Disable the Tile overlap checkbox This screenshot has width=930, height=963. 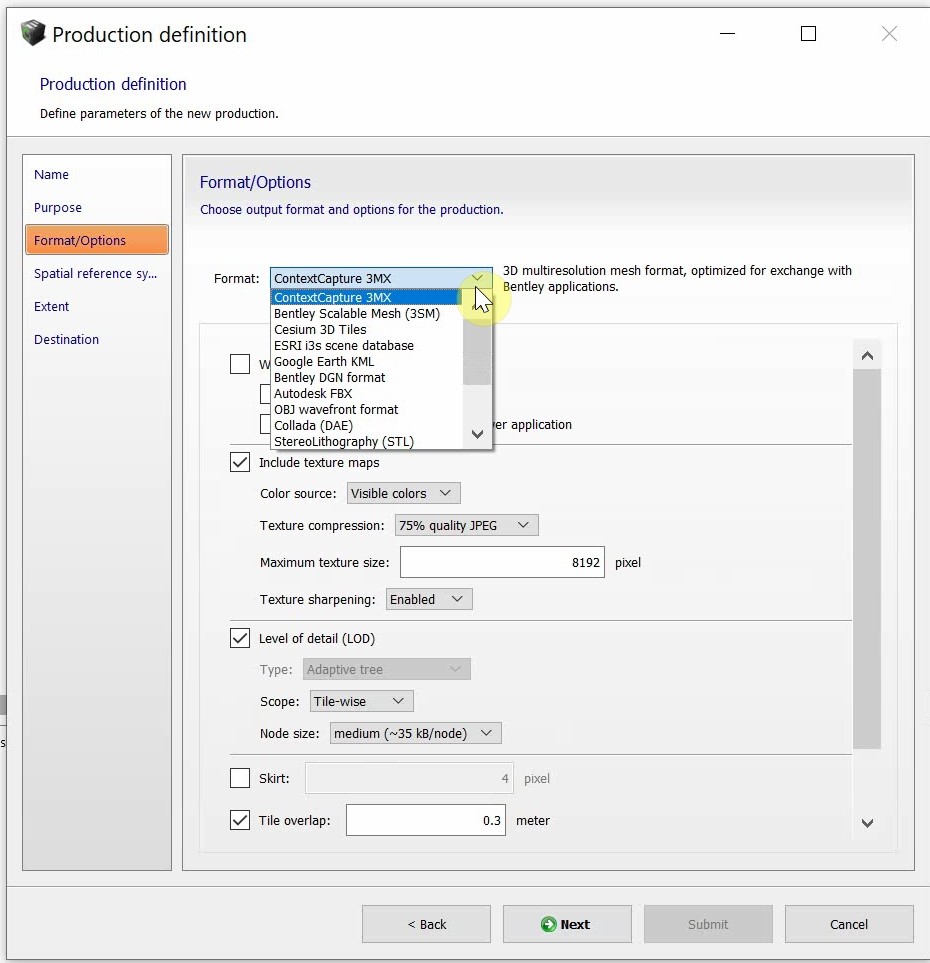click(240, 820)
